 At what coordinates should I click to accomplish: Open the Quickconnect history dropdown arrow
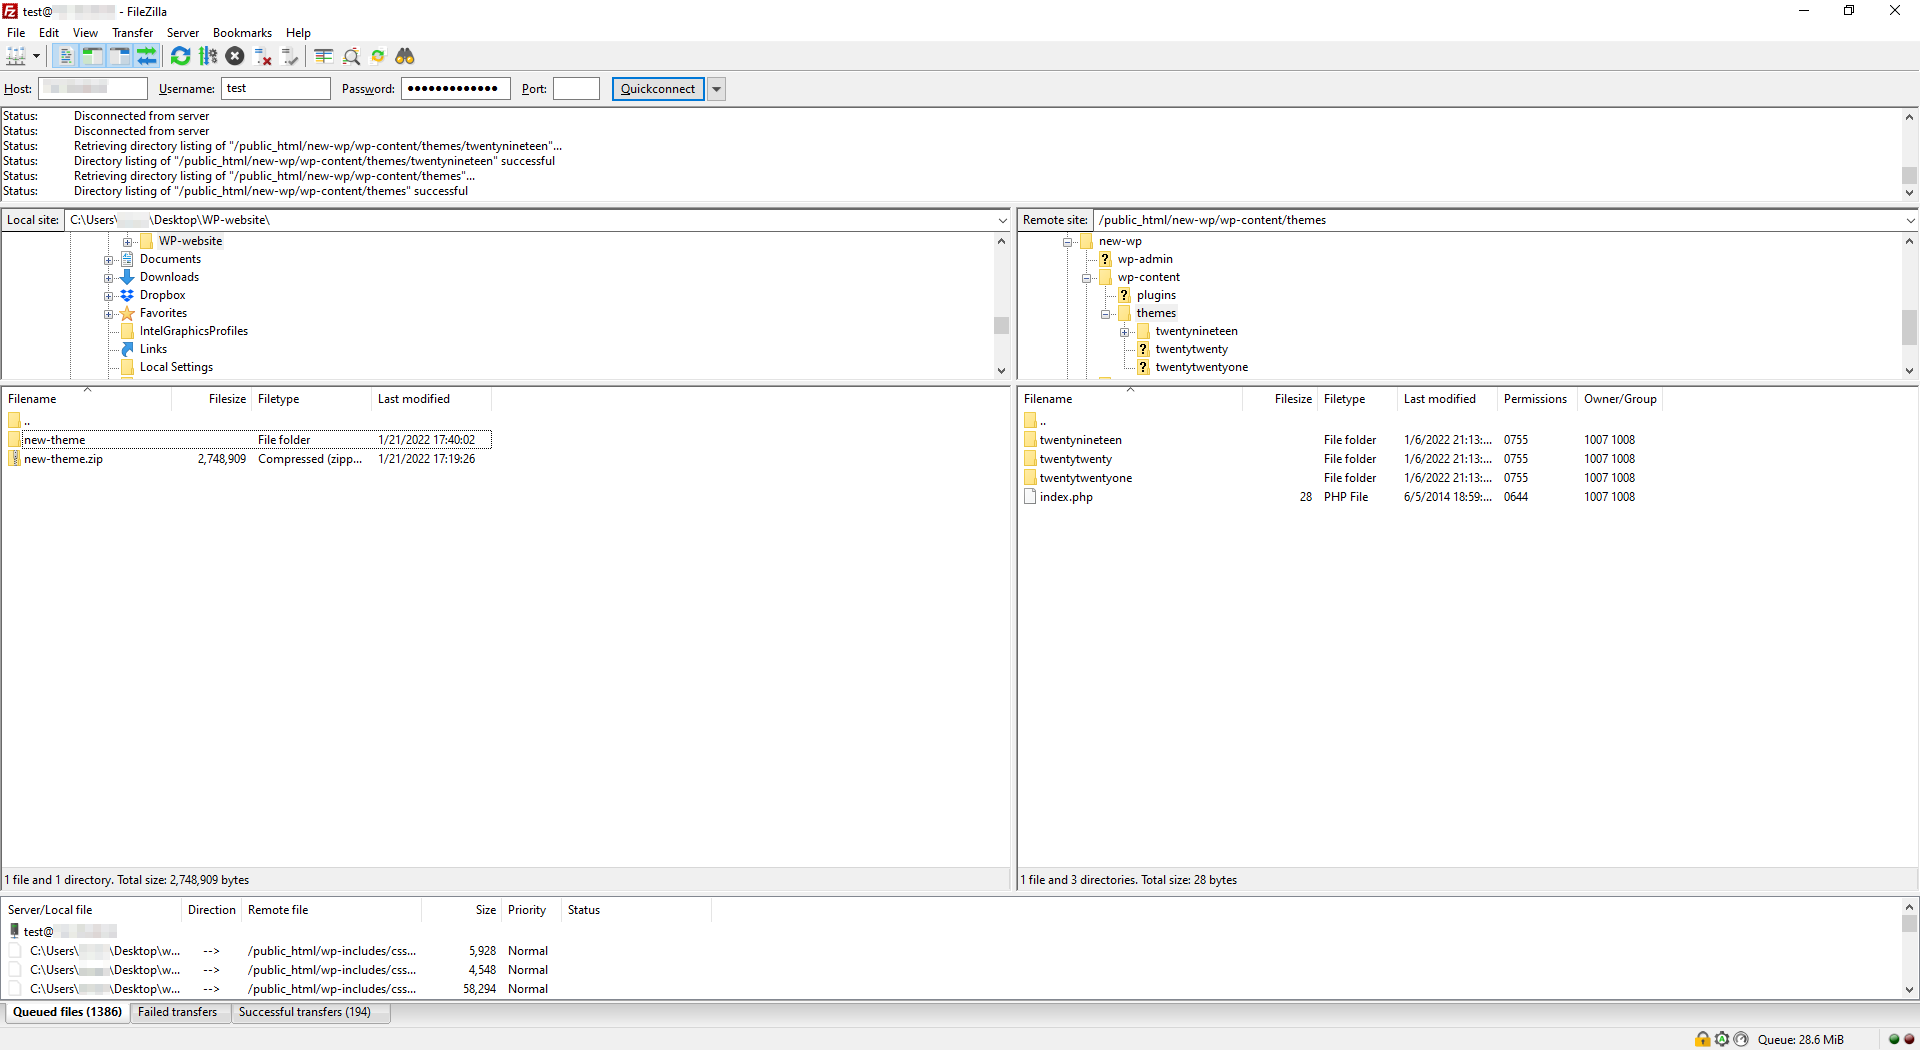coord(716,89)
